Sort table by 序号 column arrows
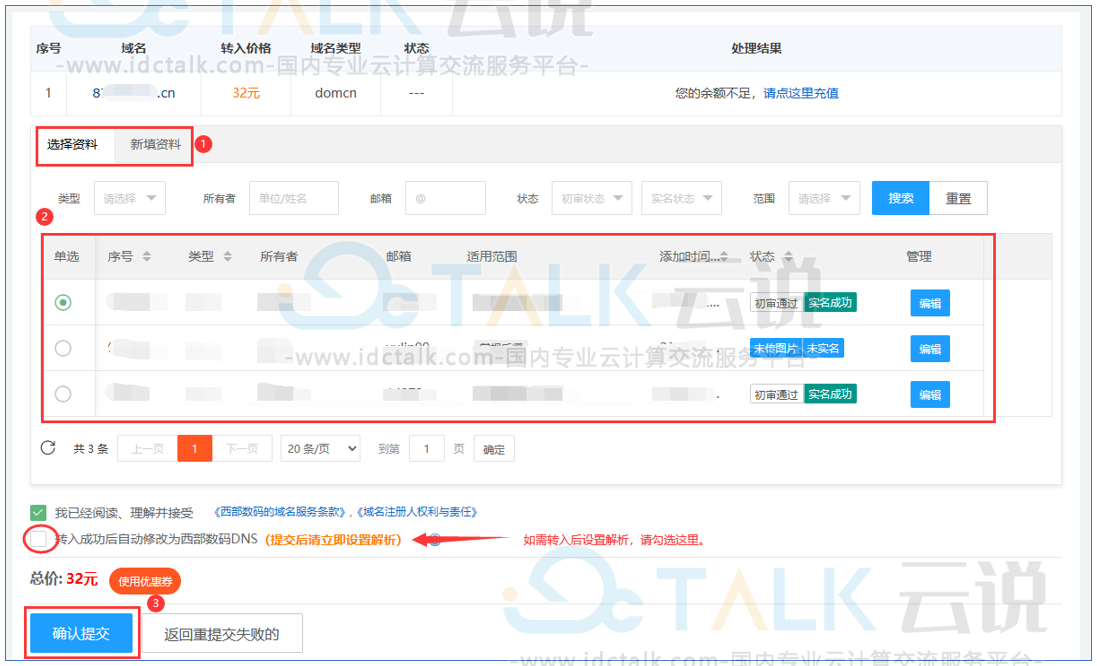This screenshot has height=666, width=1097. [146, 257]
